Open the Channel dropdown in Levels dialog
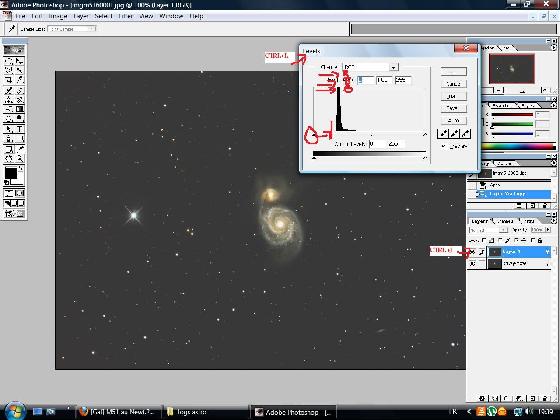 394,67
